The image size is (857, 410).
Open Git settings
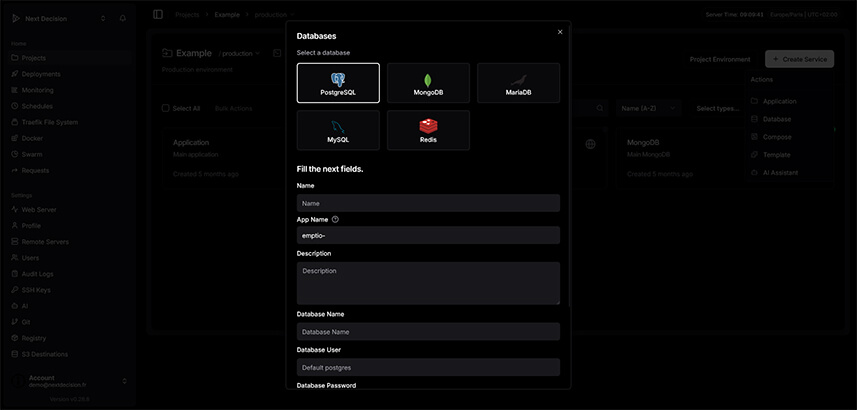click(70, 322)
